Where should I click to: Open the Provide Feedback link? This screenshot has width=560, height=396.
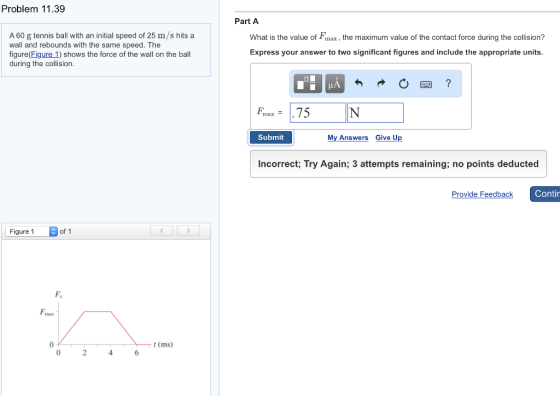pos(482,194)
